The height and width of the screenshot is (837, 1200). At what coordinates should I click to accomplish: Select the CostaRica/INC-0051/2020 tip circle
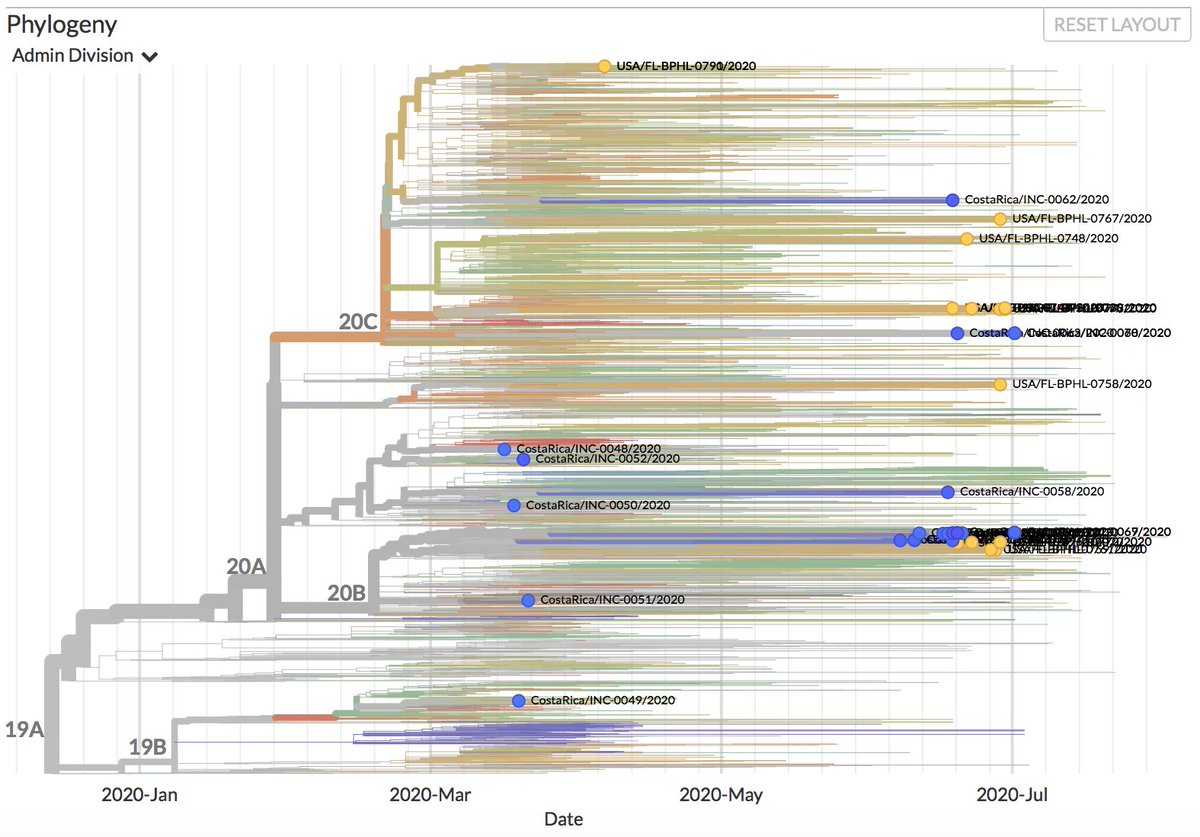(528, 600)
